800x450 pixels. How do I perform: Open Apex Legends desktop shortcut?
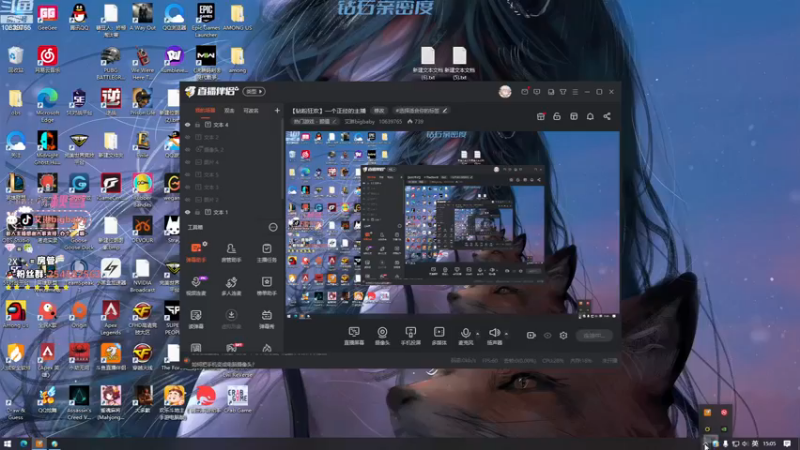(x=111, y=318)
